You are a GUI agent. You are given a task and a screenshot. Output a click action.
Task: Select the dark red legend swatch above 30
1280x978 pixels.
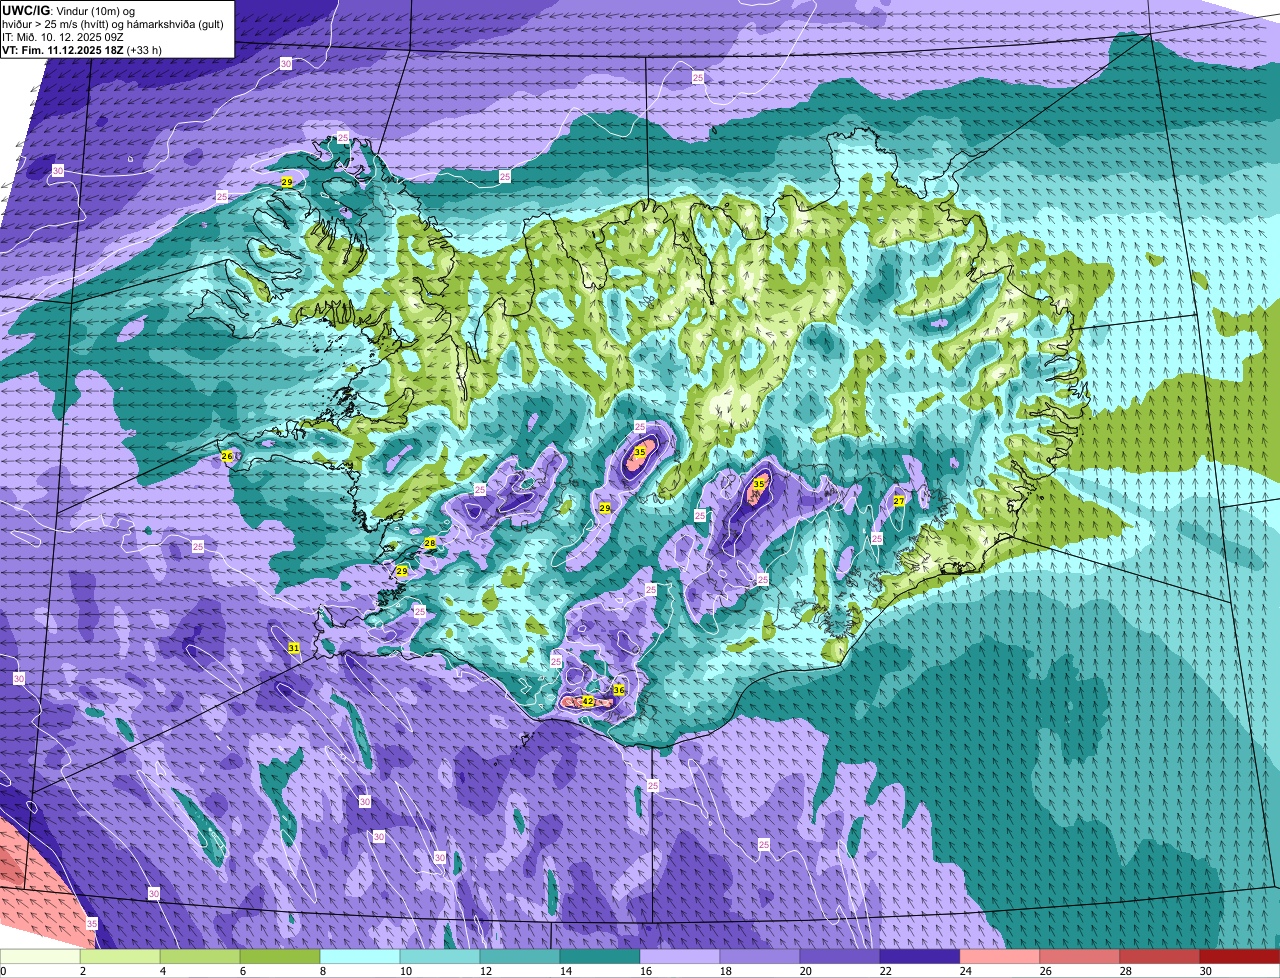pos(1240,957)
